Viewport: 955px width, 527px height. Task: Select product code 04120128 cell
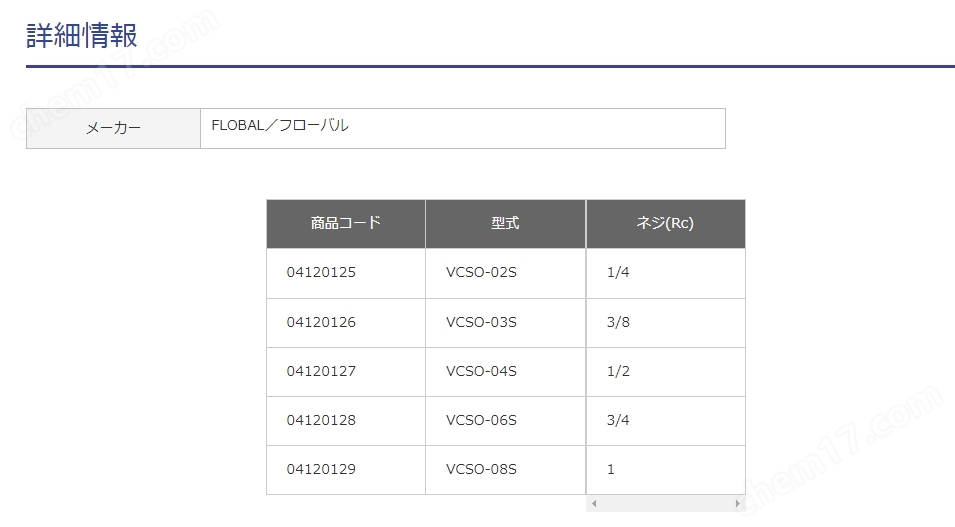coord(346,421)
